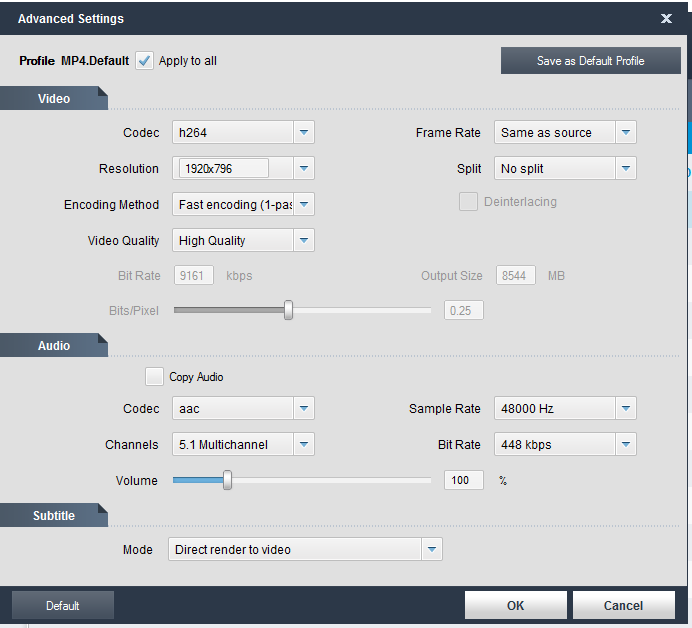Click the Cancel button
This screenshot has height=628, width=692.
pos(623,605)
